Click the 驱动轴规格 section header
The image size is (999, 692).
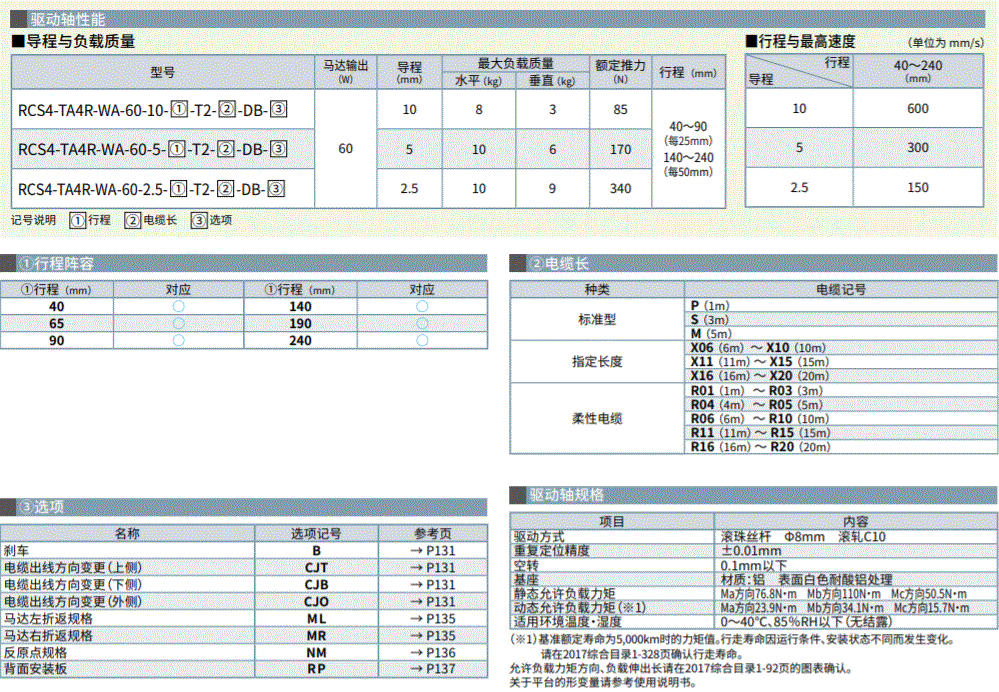(x=753, y=494)
